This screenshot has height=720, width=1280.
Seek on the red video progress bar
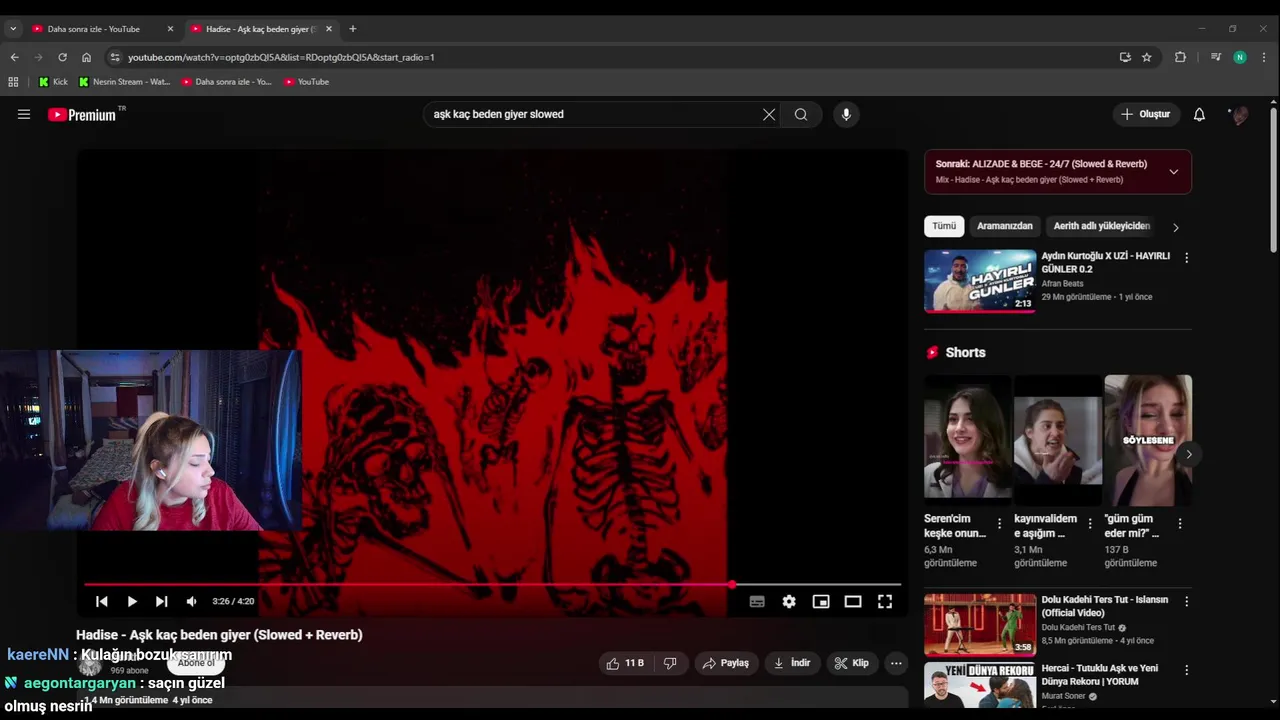pyautogui.click(x=492, y=584)
